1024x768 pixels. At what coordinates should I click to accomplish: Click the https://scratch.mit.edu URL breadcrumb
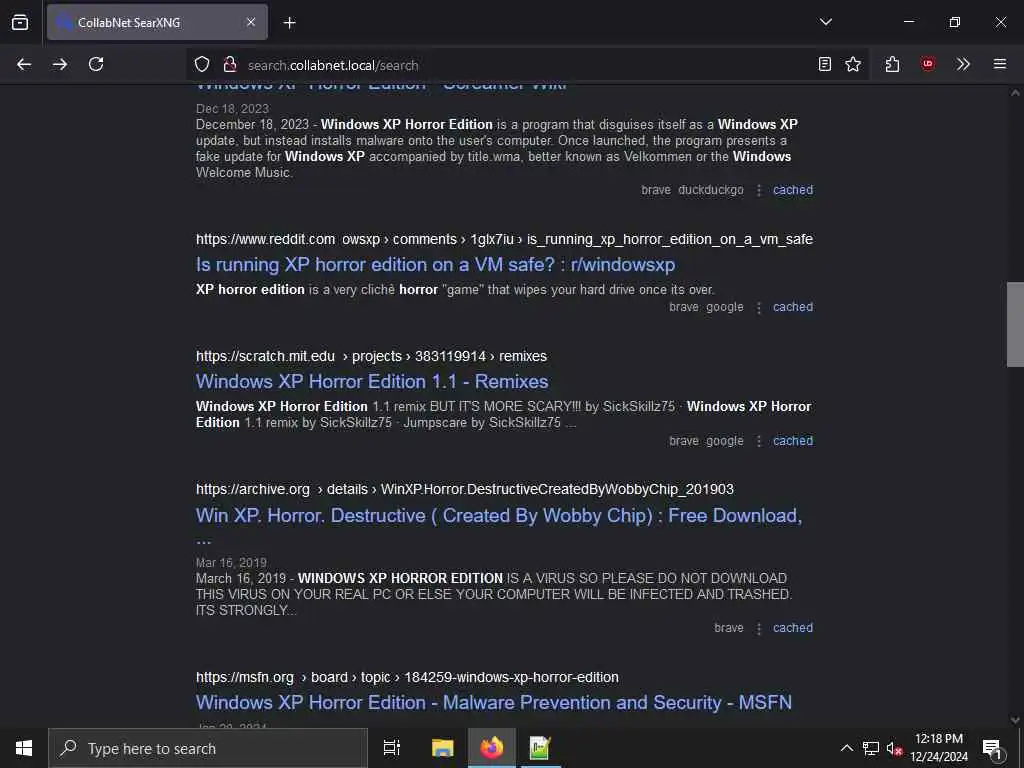pos(372,356)
